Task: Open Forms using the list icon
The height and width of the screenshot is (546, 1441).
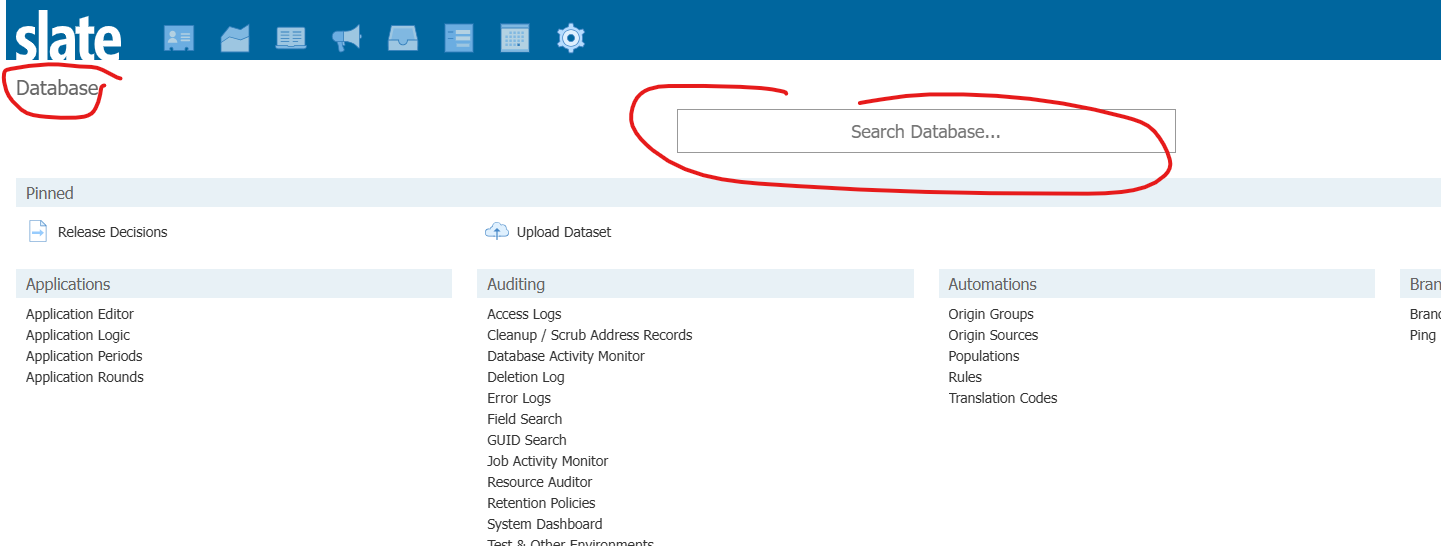Action: [459, 39]
